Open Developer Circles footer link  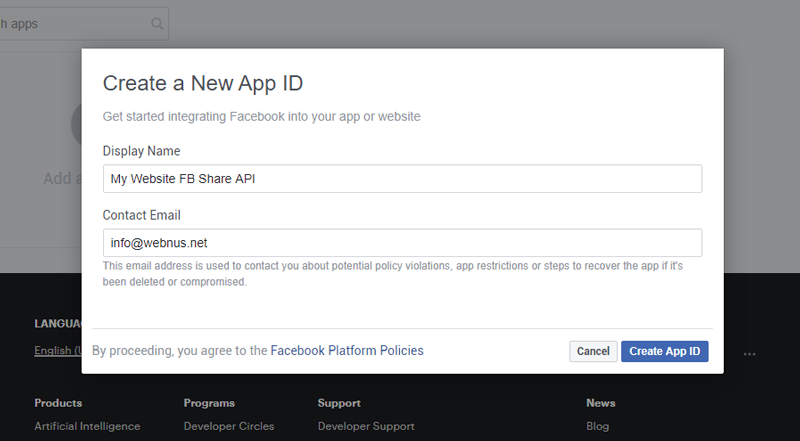click(229, 426)
